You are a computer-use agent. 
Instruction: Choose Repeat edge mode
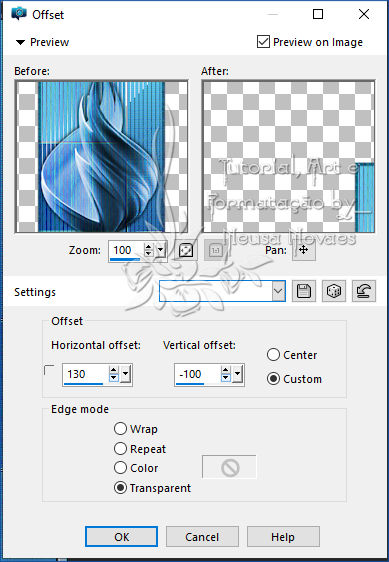point(120,448)
